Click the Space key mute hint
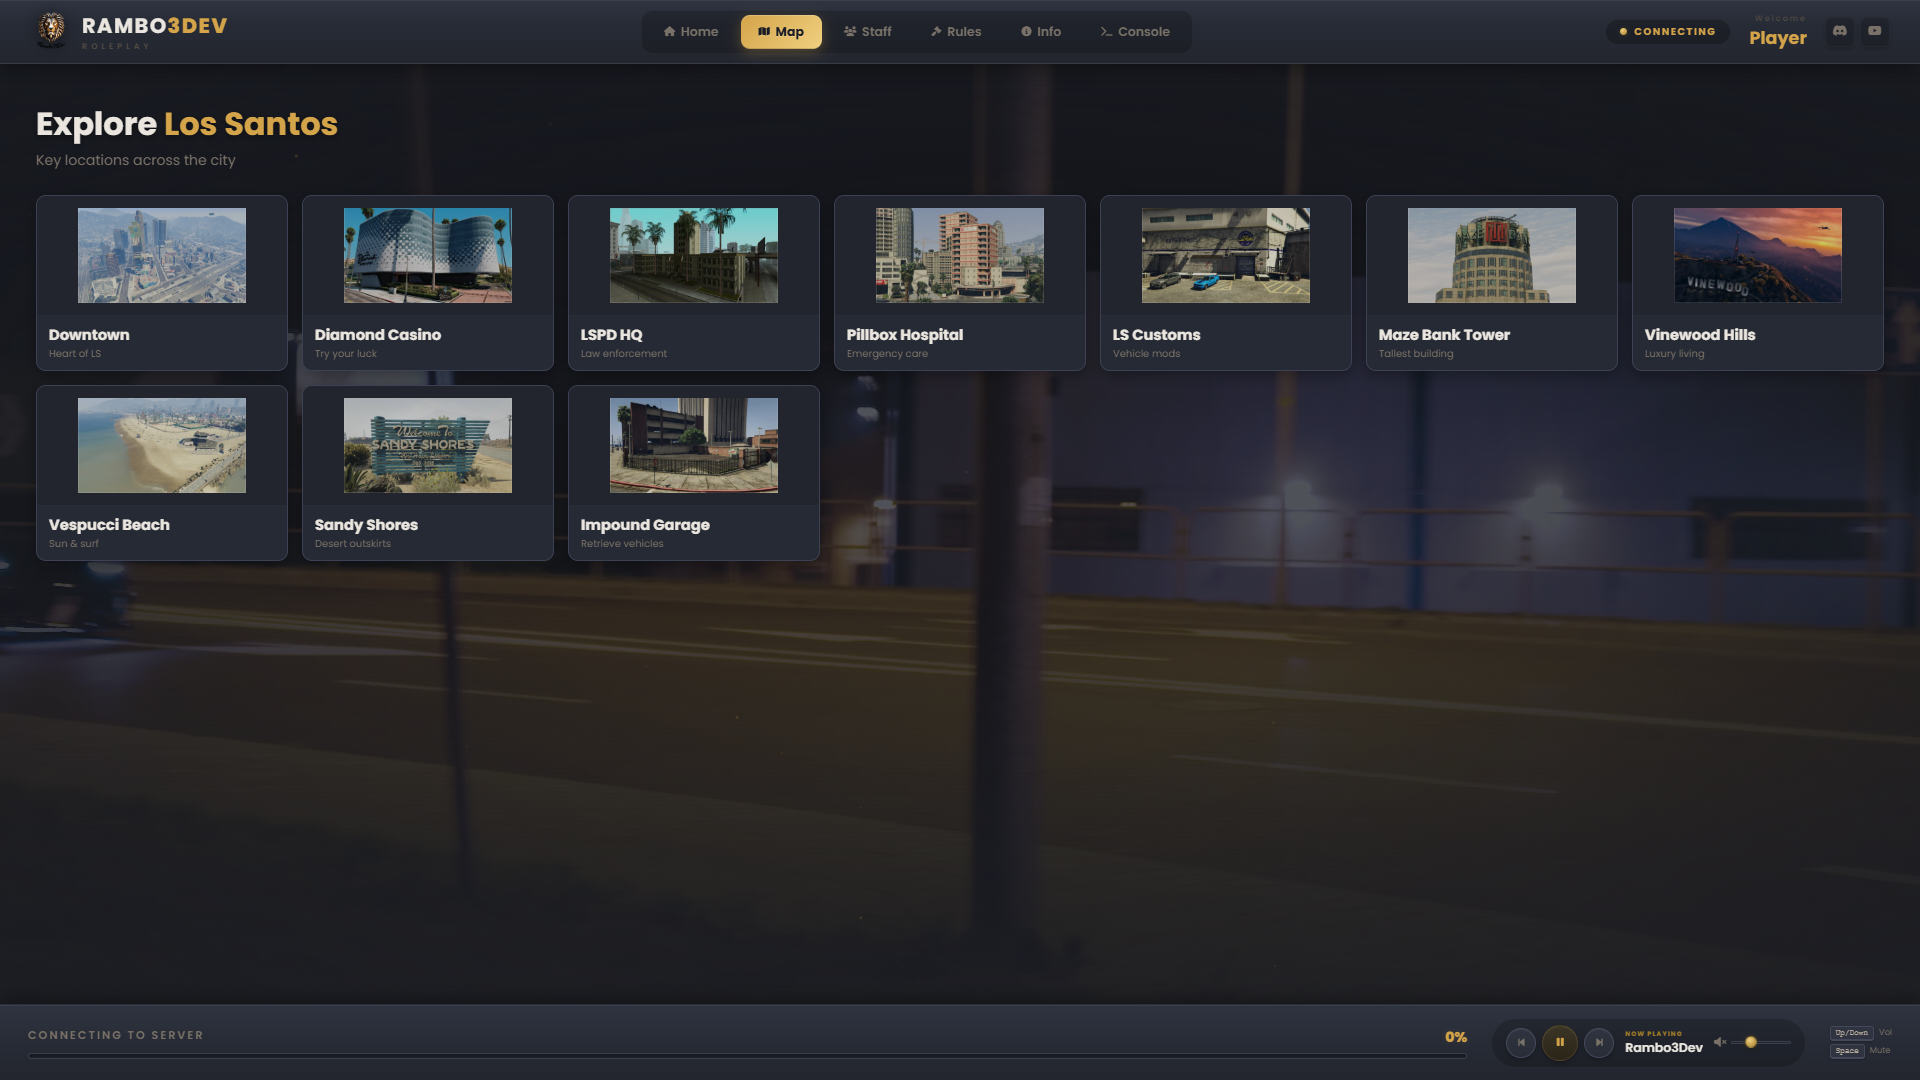This screenshot has height=1080, width=1920. click(x=1846, y=1051)
